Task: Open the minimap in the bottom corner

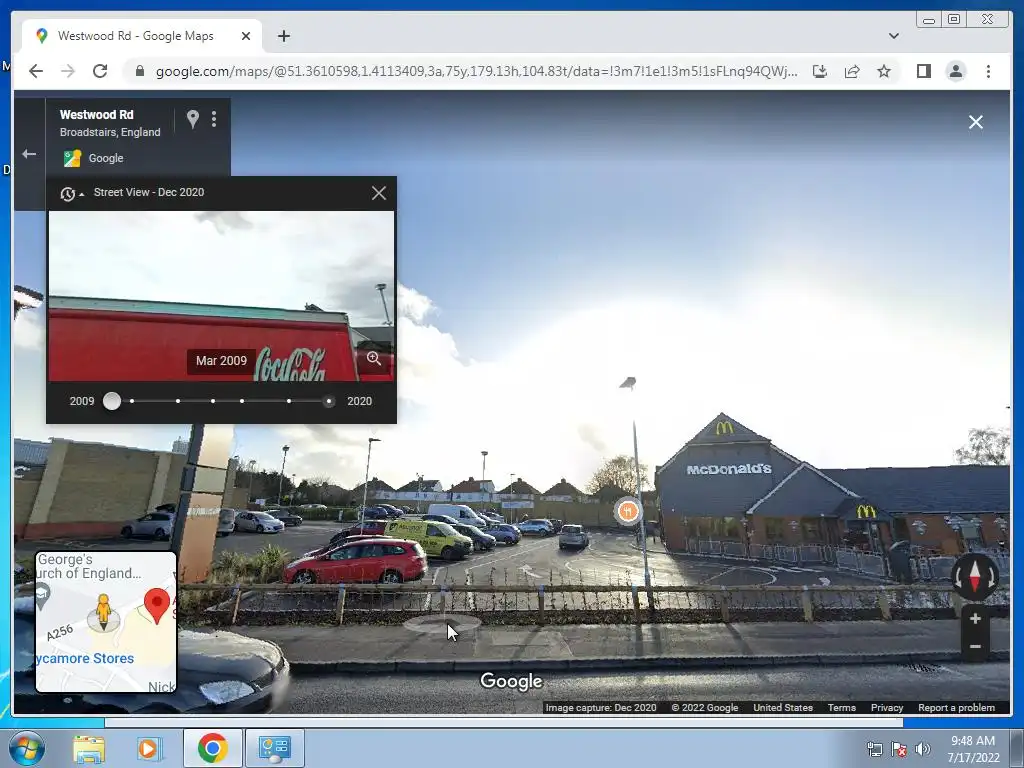Action: pos(106,622)
